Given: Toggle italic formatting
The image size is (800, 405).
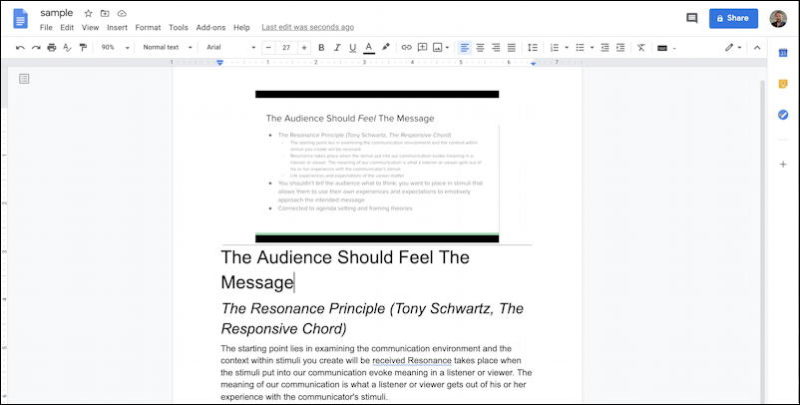Looking at the screenshot, I should [x=337, y=47].
